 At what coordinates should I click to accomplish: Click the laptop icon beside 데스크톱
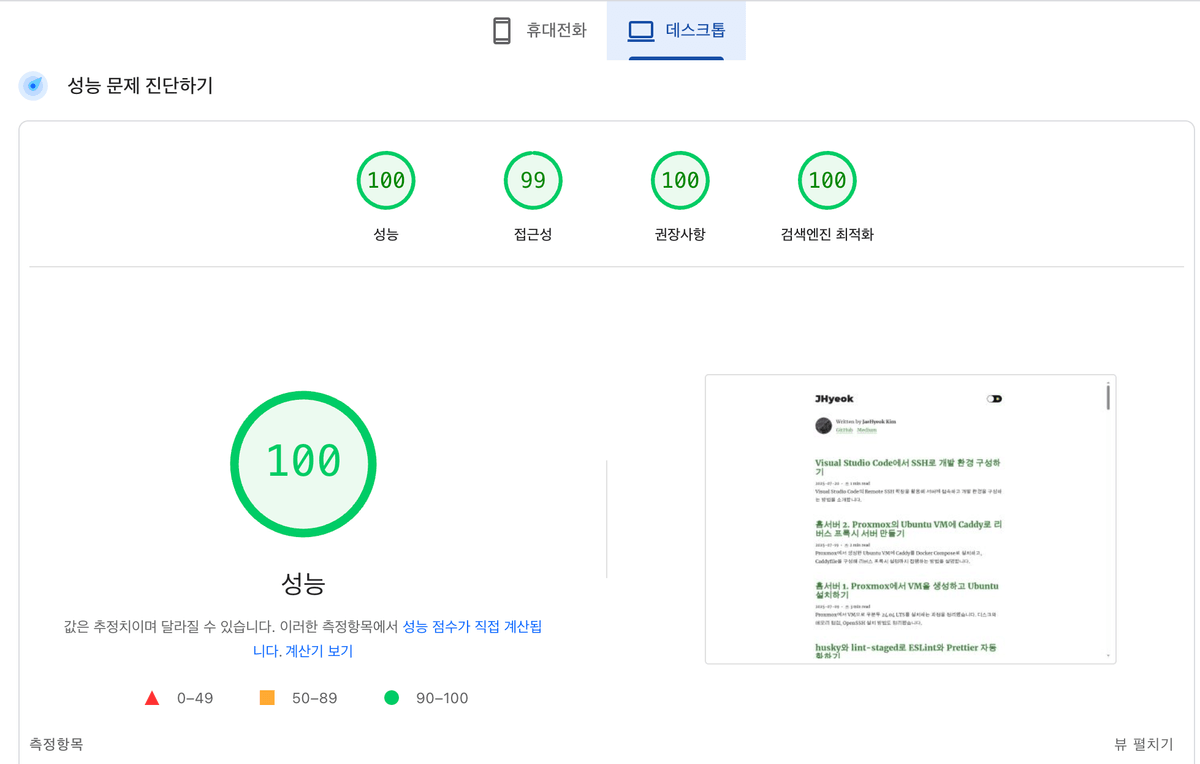639,30
